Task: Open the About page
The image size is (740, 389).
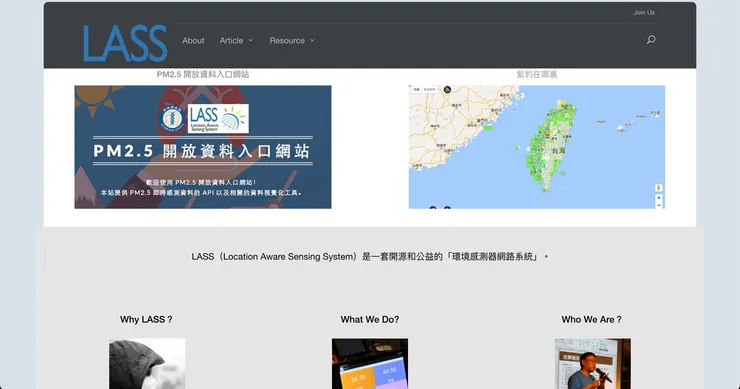Action: tap(193, 41)
